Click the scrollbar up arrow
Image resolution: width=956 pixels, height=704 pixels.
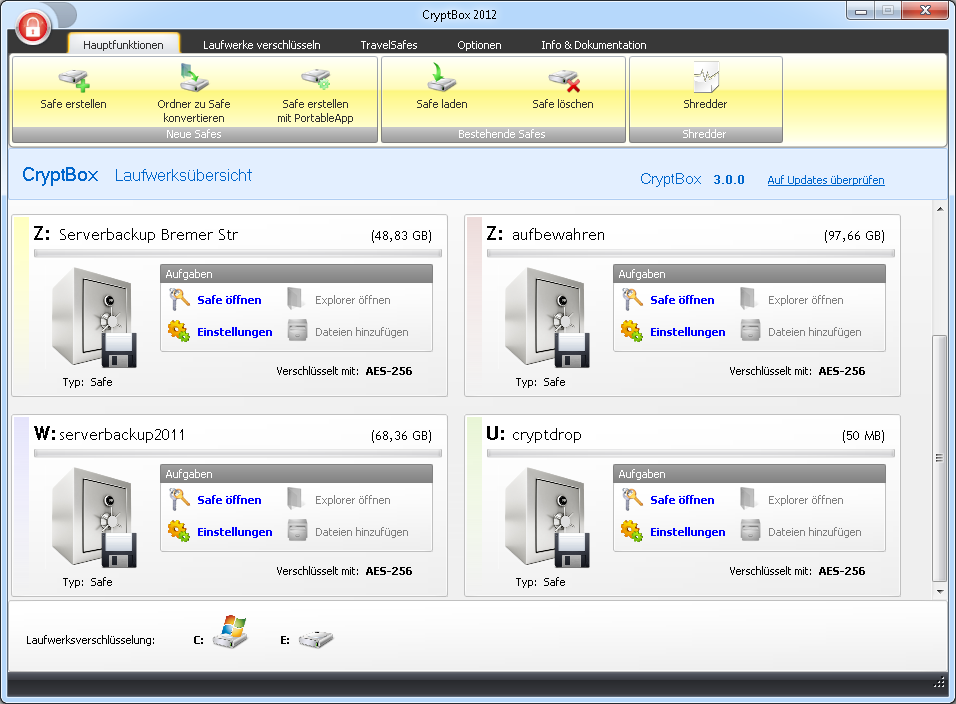pyautogui.click(x=940, y=209)
